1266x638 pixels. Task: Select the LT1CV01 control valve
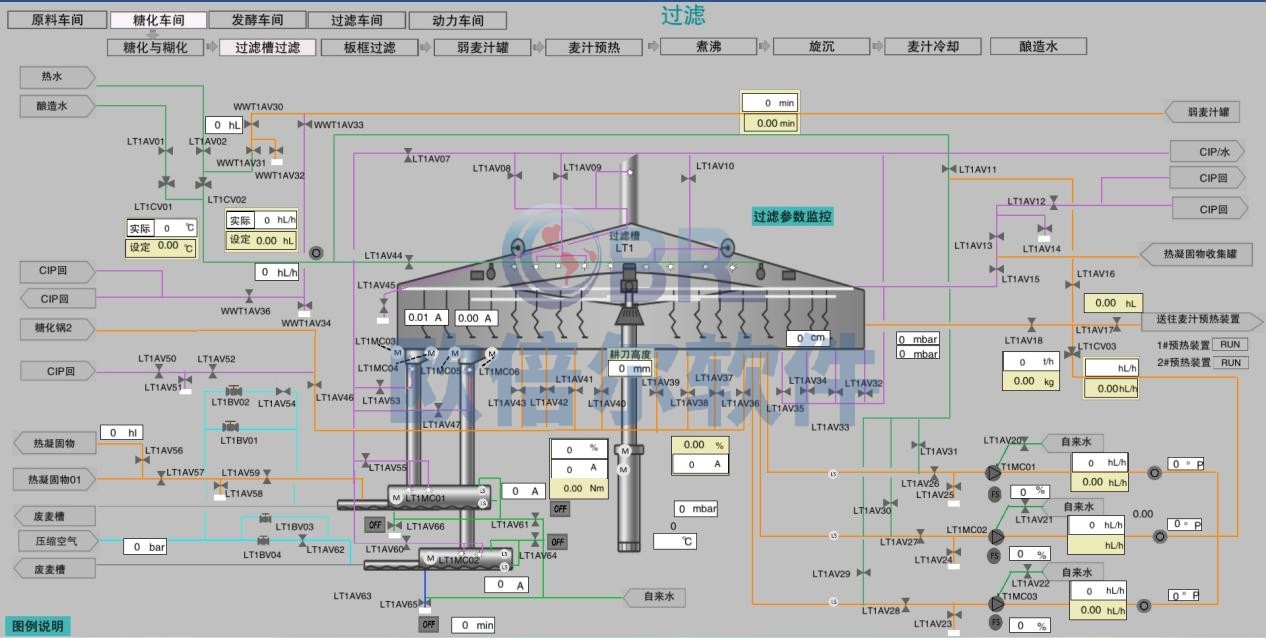[164, 184]
